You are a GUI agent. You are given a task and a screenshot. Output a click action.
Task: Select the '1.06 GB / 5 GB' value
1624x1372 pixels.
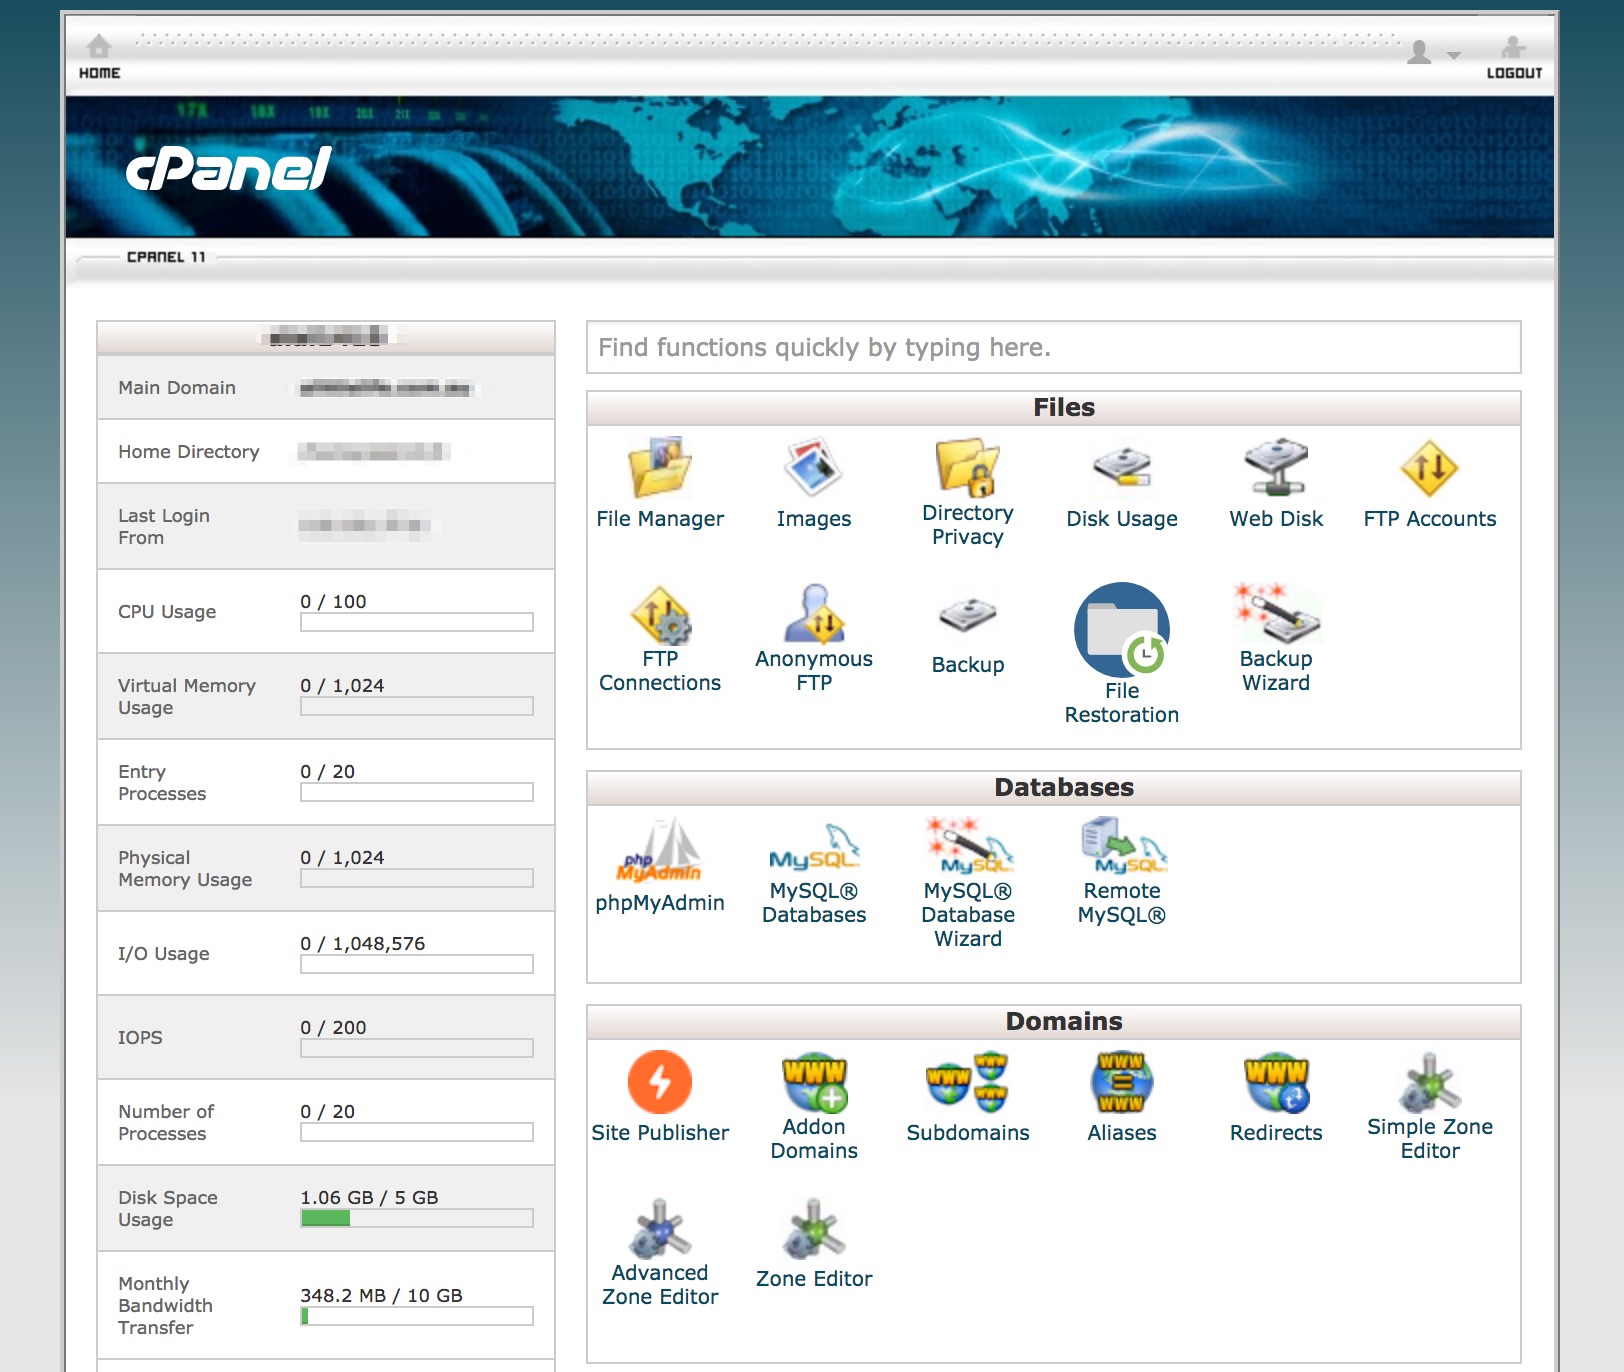369,1197
